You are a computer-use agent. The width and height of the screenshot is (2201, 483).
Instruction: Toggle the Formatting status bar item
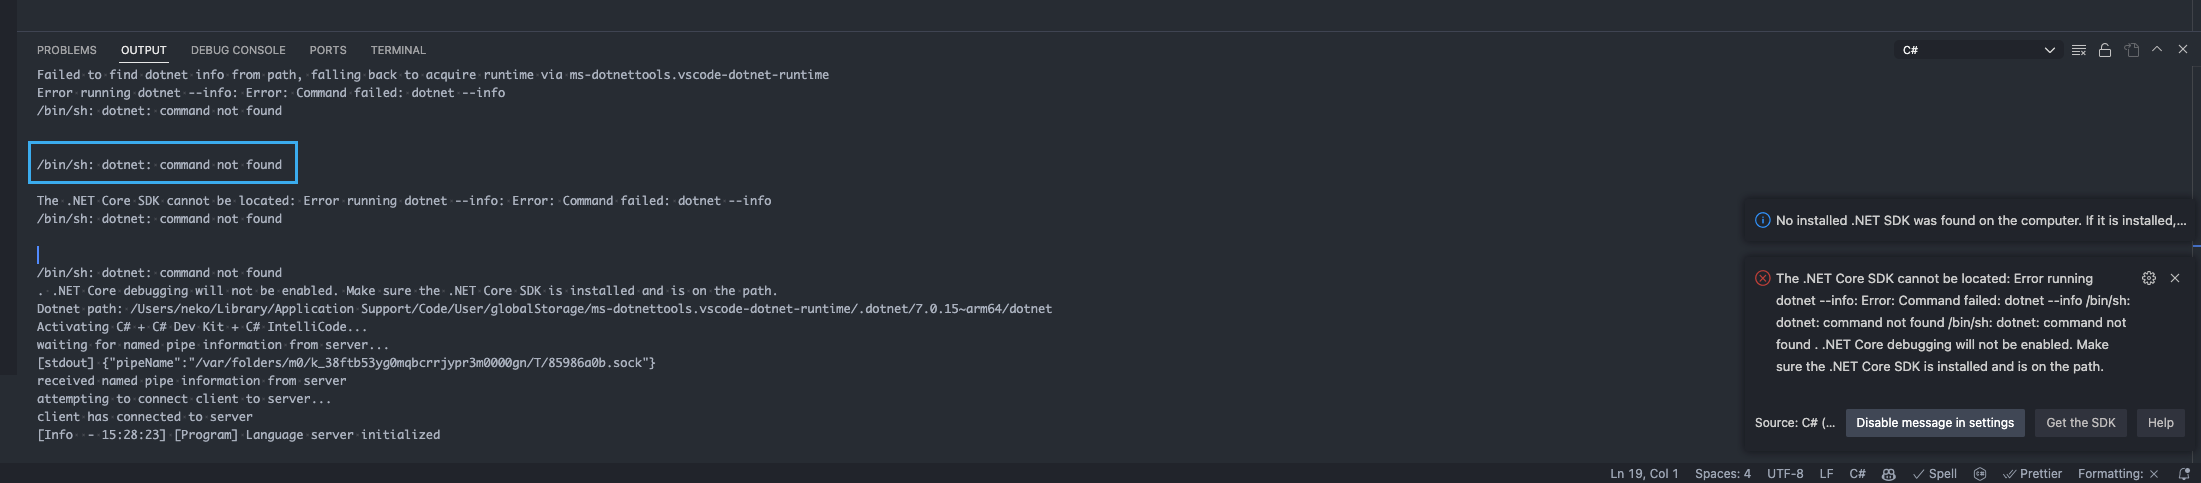pos(2117,474)
